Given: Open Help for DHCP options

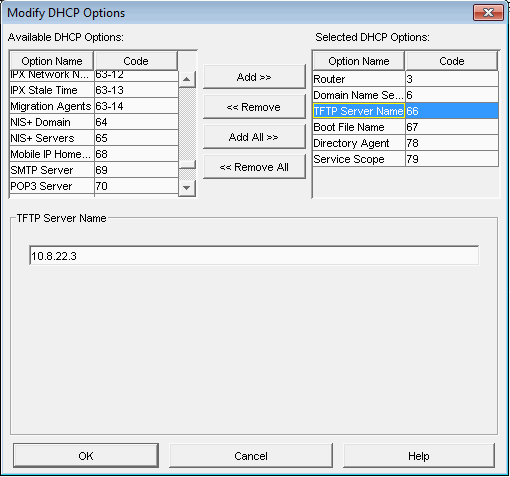Looking at the screenshot, I should click(x=419, y=456).
